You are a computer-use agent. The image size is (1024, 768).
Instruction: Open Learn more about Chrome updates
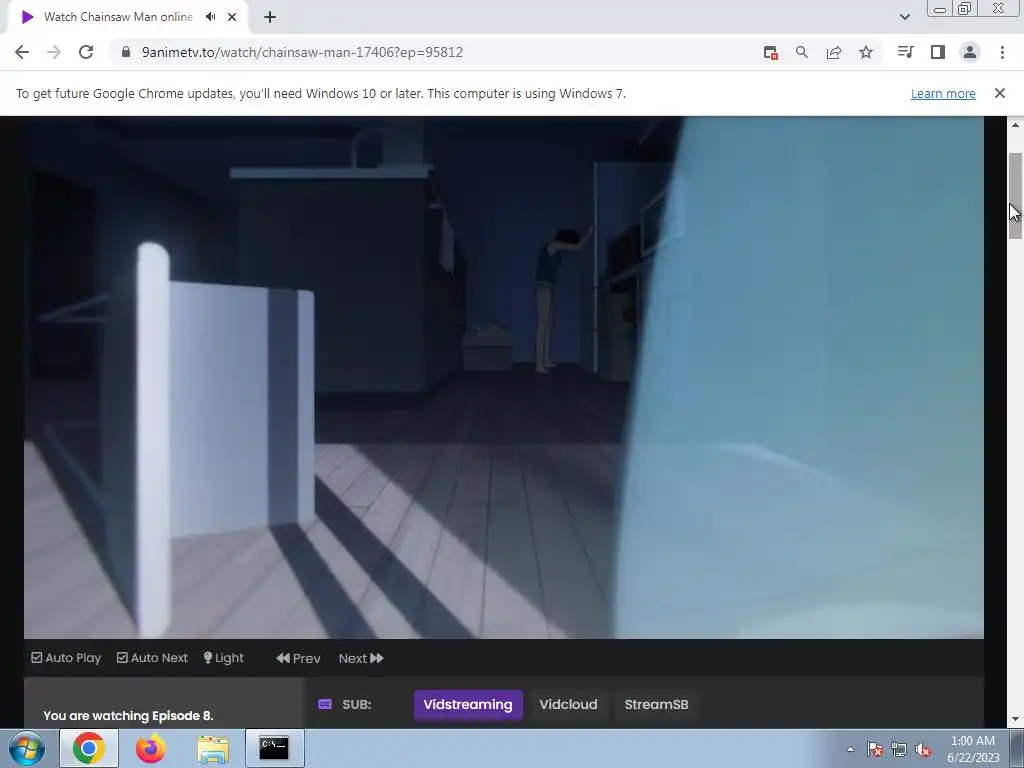943,93
